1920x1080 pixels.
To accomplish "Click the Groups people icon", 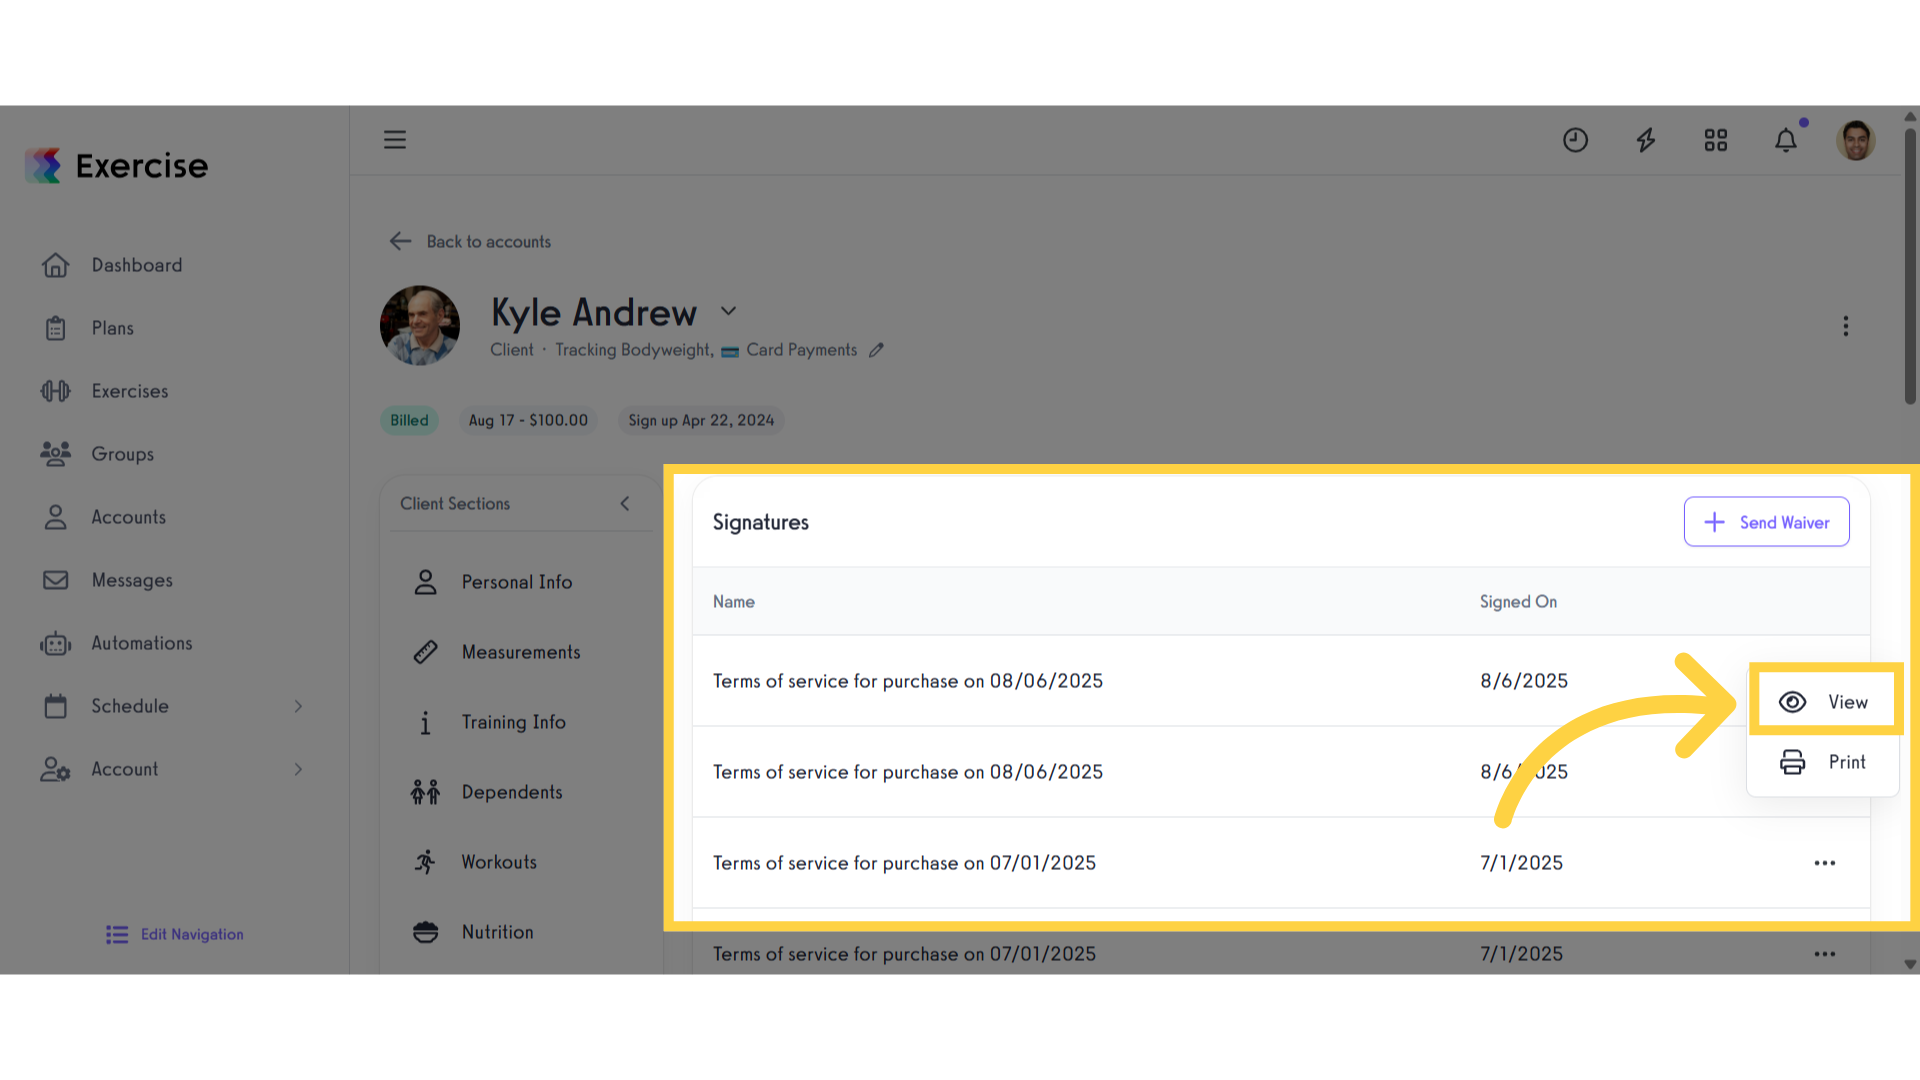I will (x=56, y=454).
